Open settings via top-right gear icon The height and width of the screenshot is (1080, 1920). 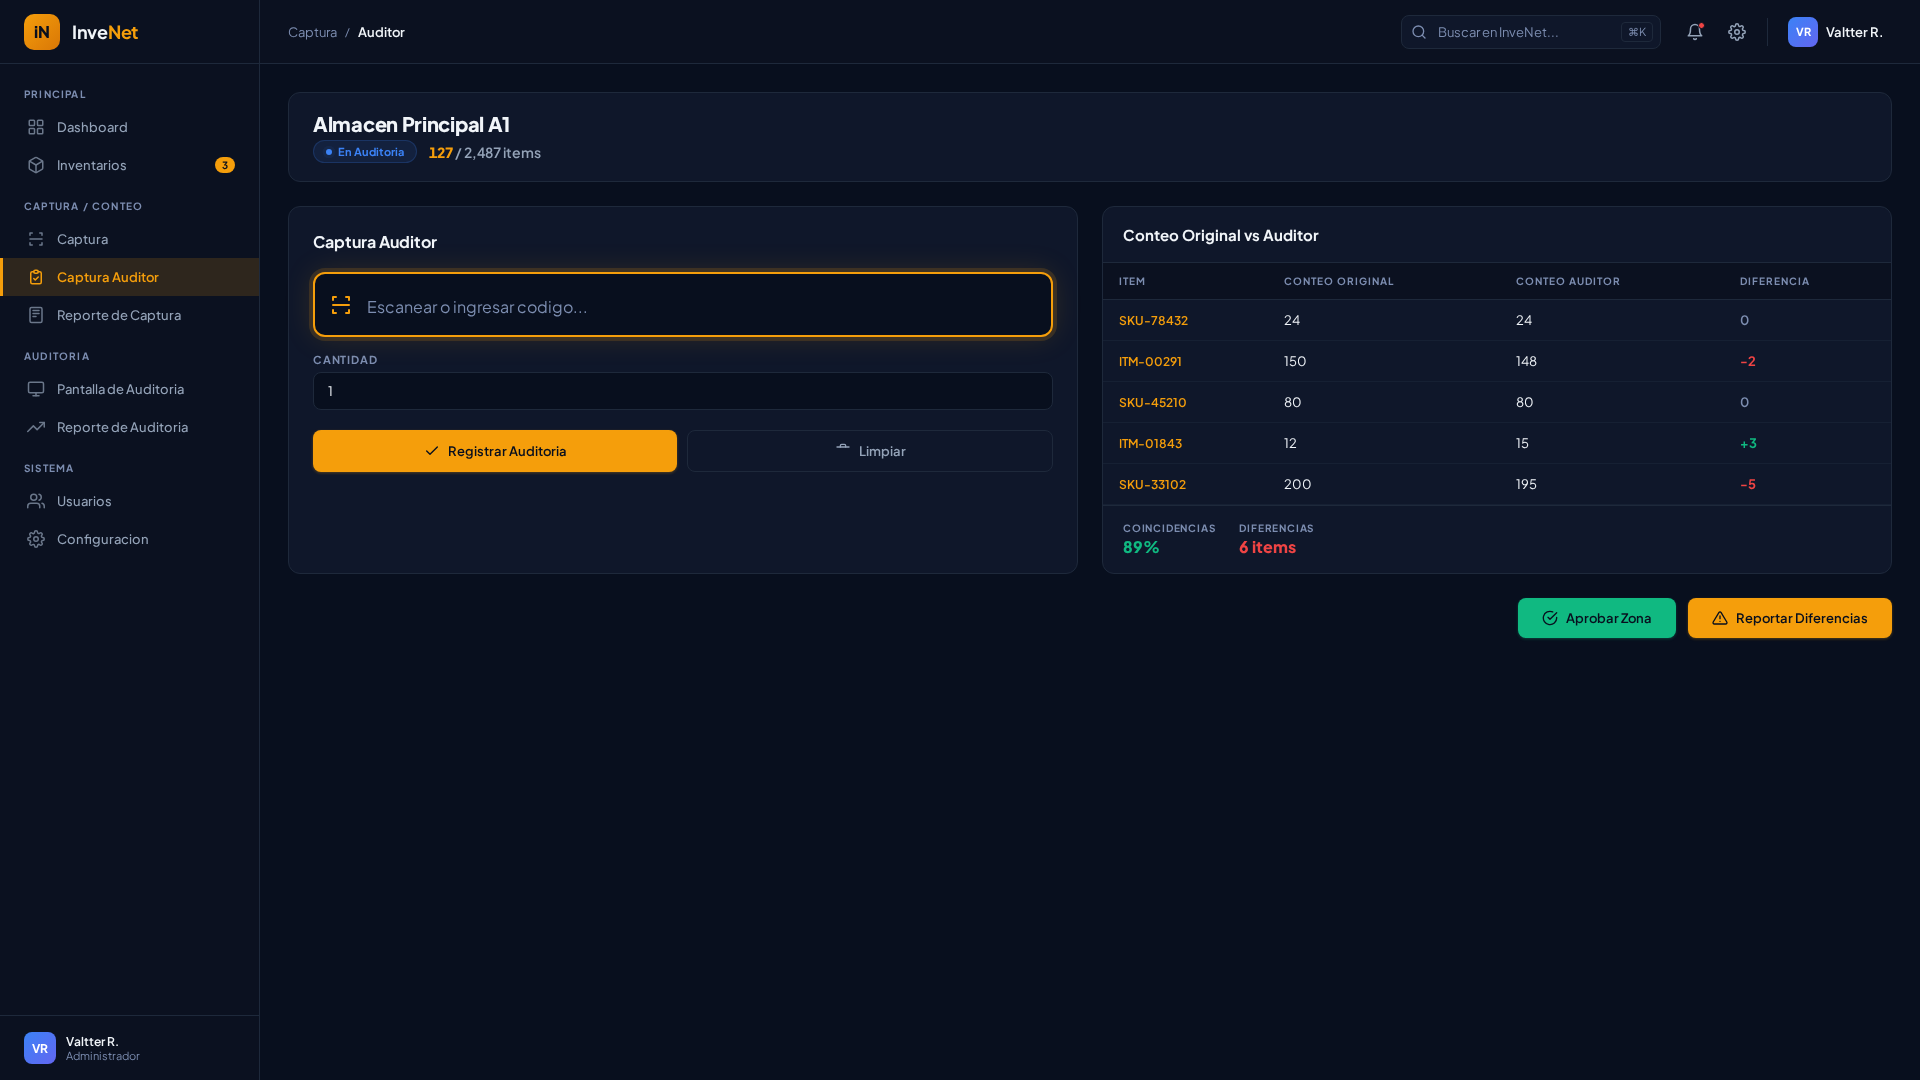point(1737,32)
